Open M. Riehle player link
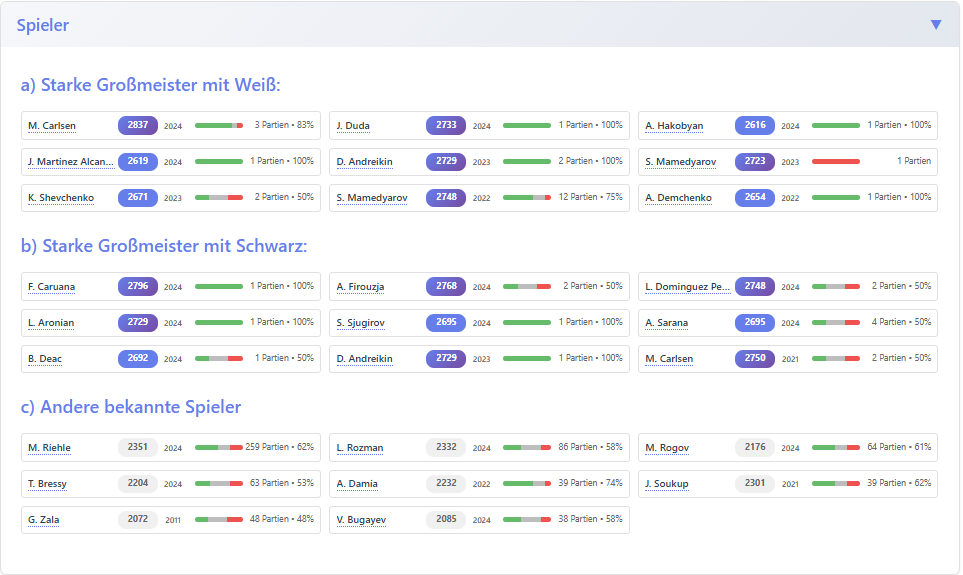The width and height of the screenshot is (963, 575). point(49,448)
